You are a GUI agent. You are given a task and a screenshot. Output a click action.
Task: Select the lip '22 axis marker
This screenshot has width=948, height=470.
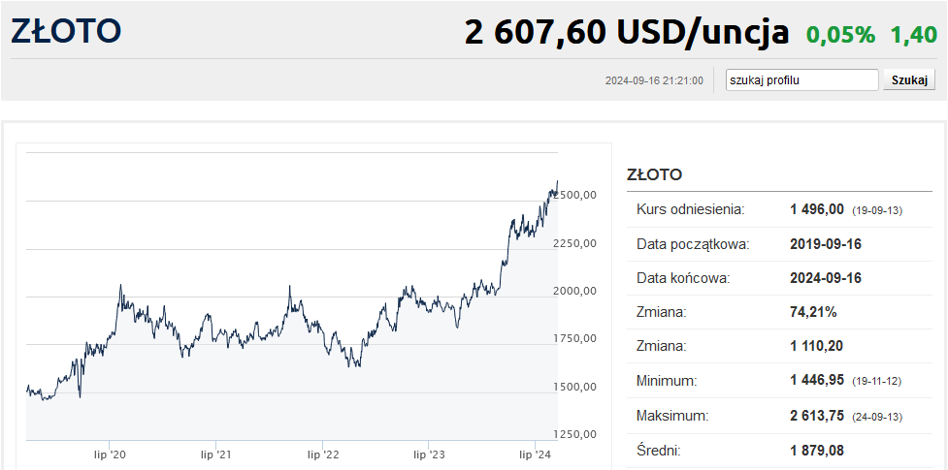tap(322, 455)
